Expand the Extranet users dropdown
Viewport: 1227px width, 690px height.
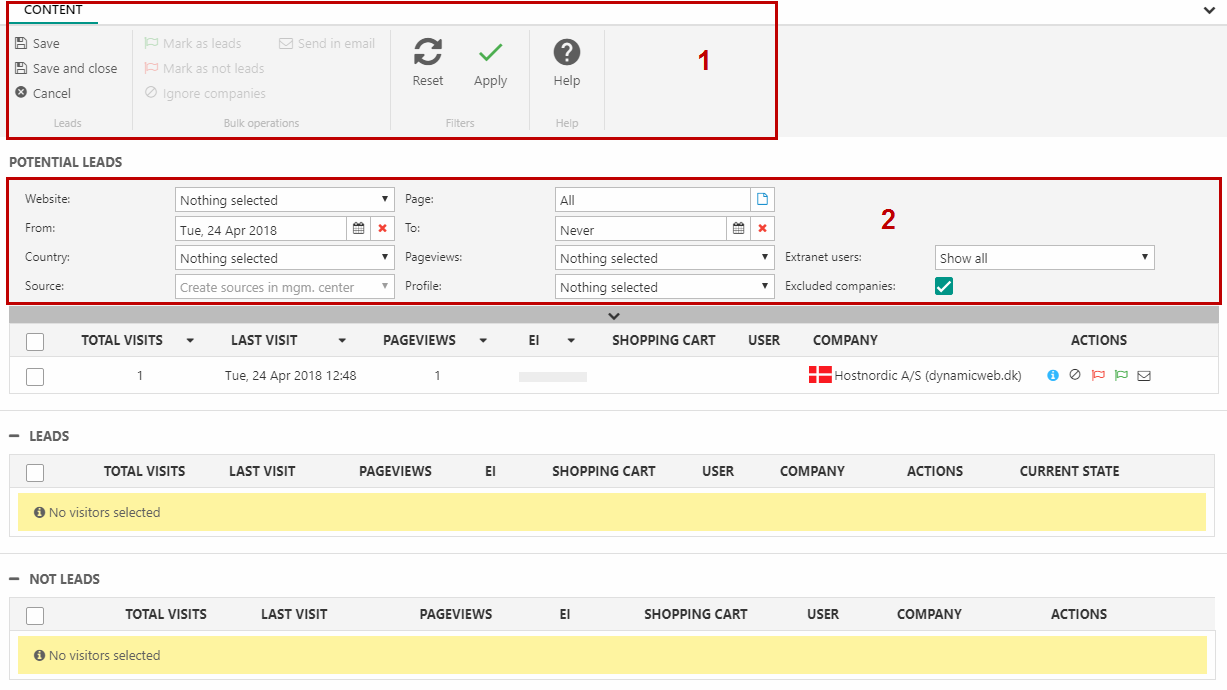(1044, 258)
